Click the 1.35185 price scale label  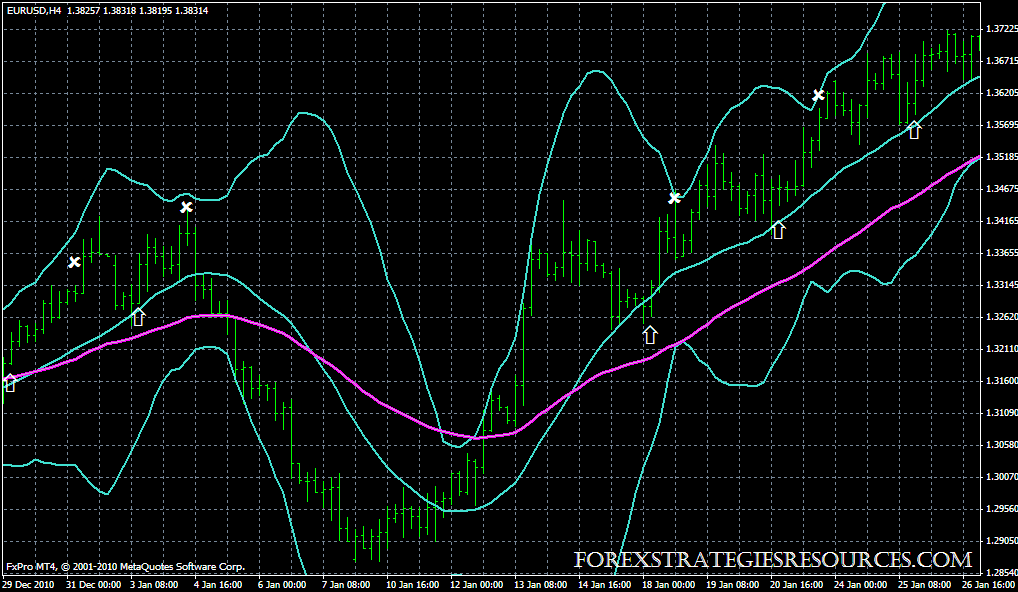point(1000,157)
